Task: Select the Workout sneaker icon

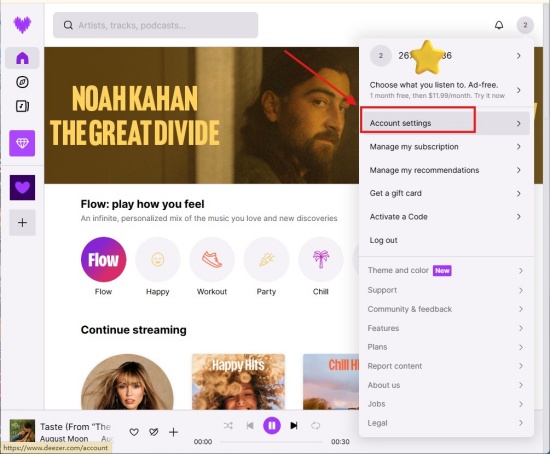Action: coord(212,260)
